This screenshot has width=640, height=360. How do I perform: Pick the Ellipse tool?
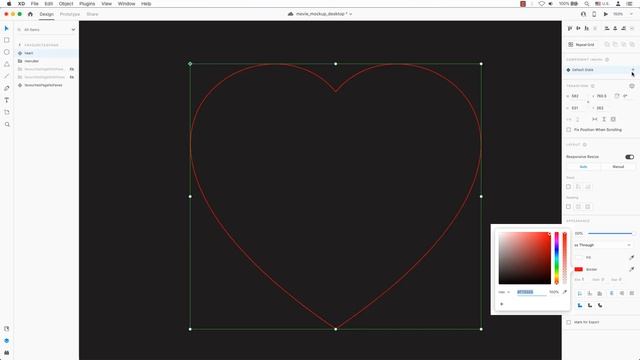(x=7, y=52)
